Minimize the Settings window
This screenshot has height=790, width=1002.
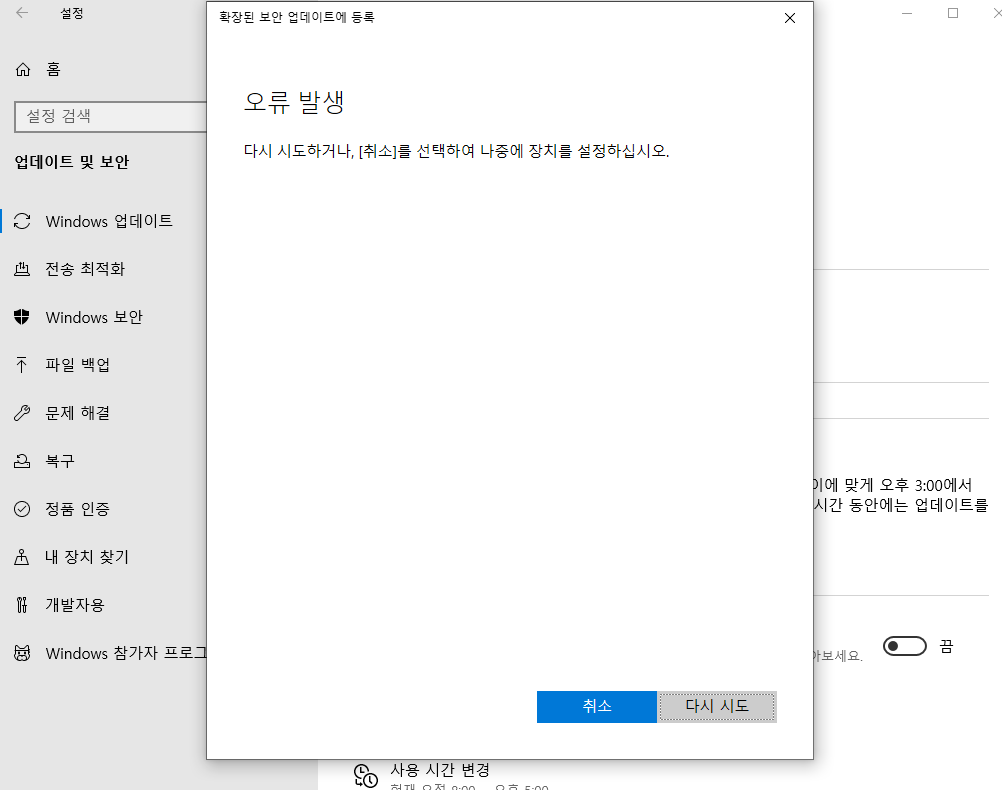click(x=907, y=13)
